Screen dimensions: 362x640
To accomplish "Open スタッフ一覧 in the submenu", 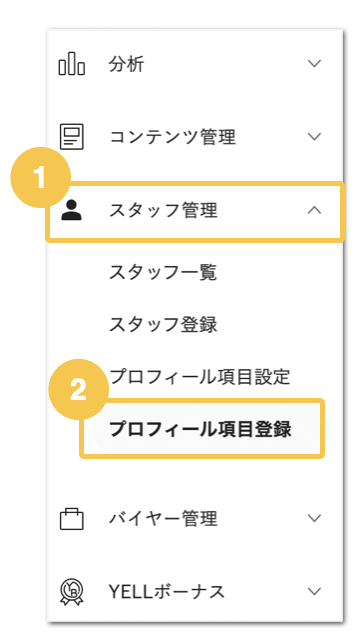I will [163, 272].
